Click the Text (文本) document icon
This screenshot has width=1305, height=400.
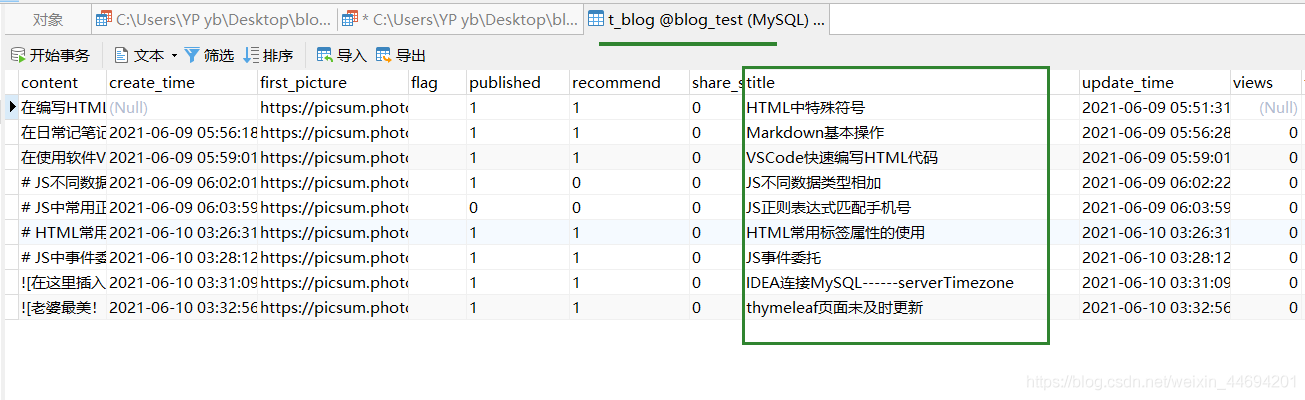click(121, 55)
